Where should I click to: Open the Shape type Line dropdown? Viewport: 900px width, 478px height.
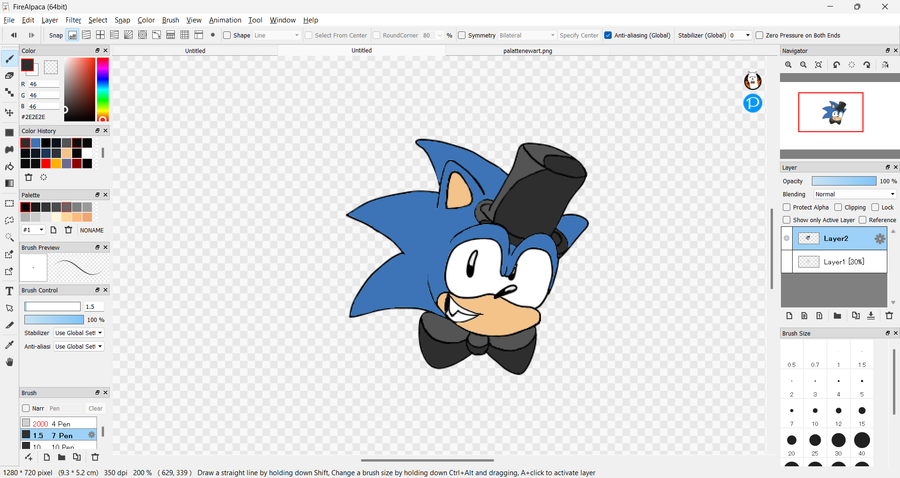pos(275,35)
